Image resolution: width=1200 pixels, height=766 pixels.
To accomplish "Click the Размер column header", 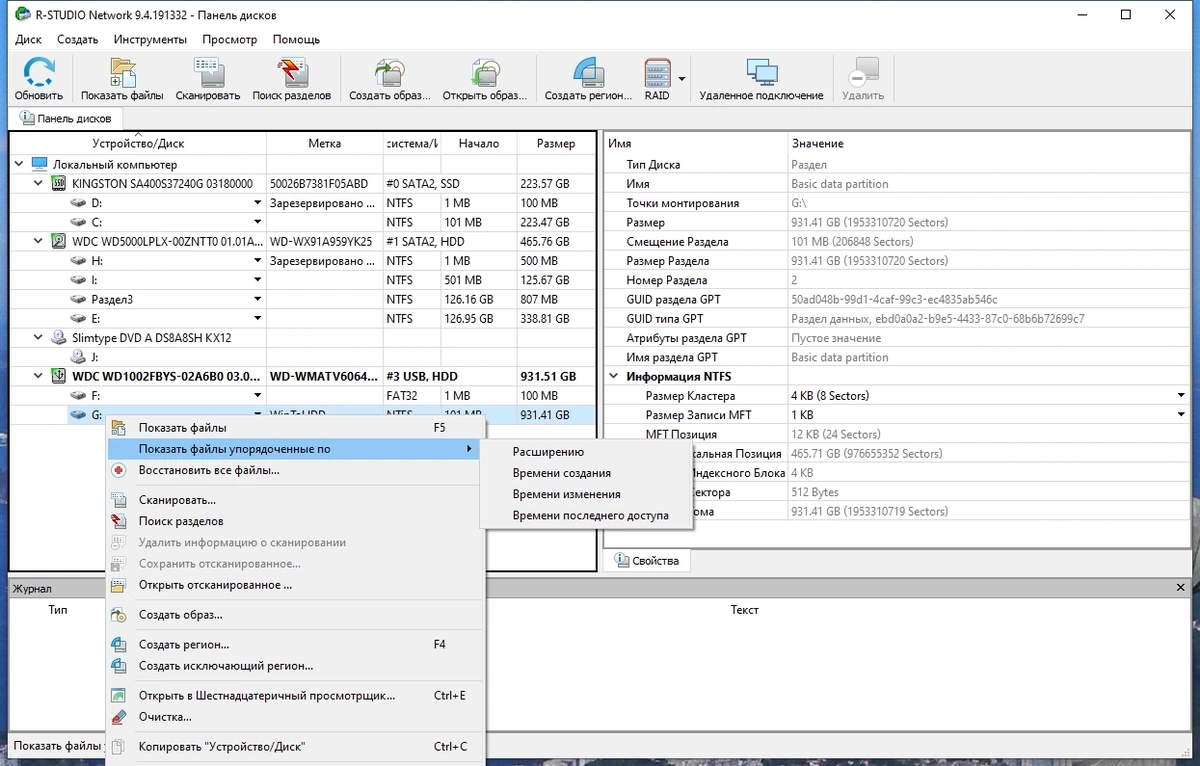I will pyautogui.click(x=556, y=143).
